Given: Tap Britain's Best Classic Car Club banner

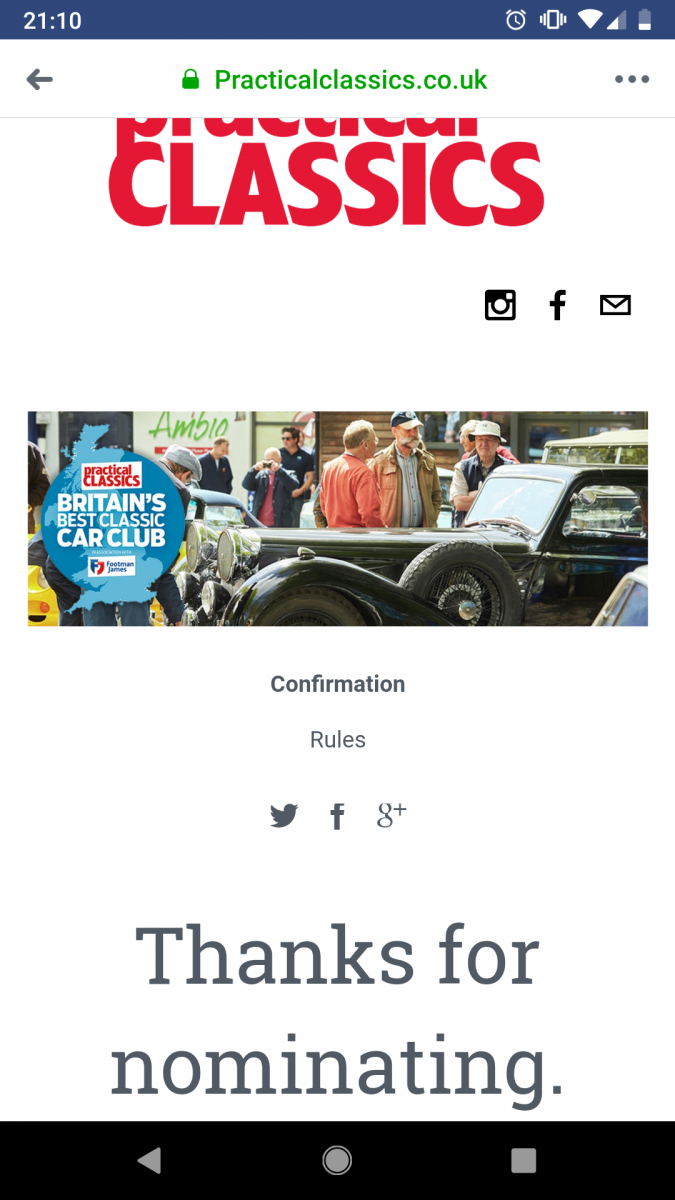Looking at the screenshot, I should (338, 519).
